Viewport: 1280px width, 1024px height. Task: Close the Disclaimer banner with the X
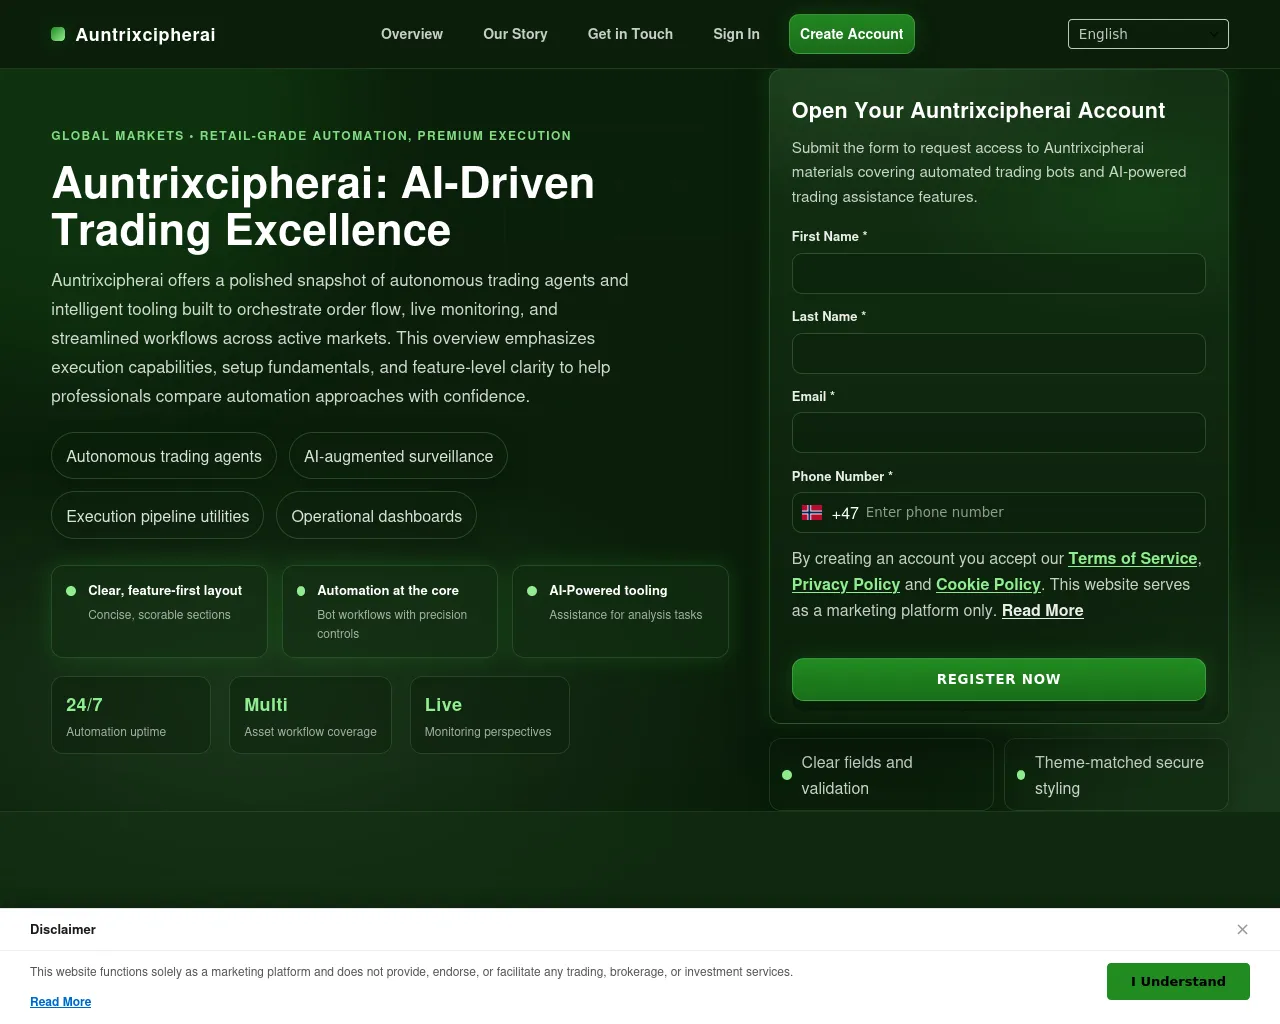pos(1242,929)
